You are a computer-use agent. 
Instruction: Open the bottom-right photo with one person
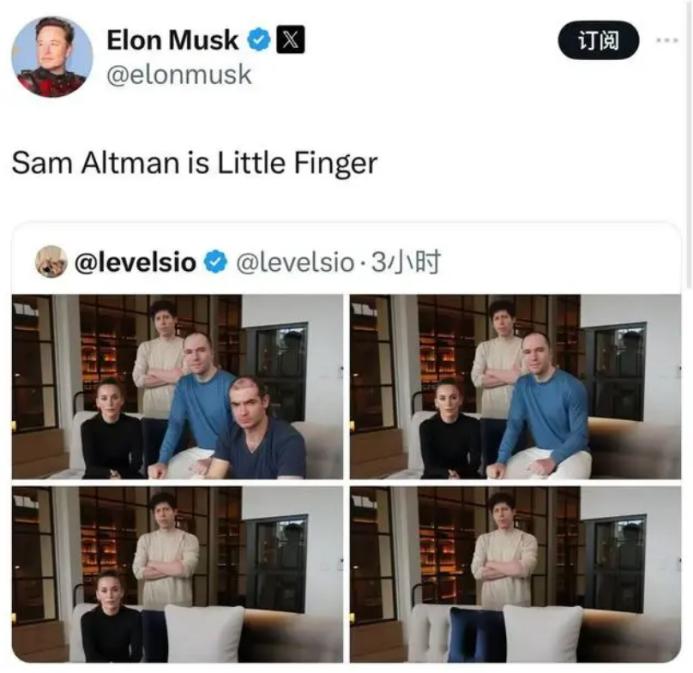click(514, 574)
